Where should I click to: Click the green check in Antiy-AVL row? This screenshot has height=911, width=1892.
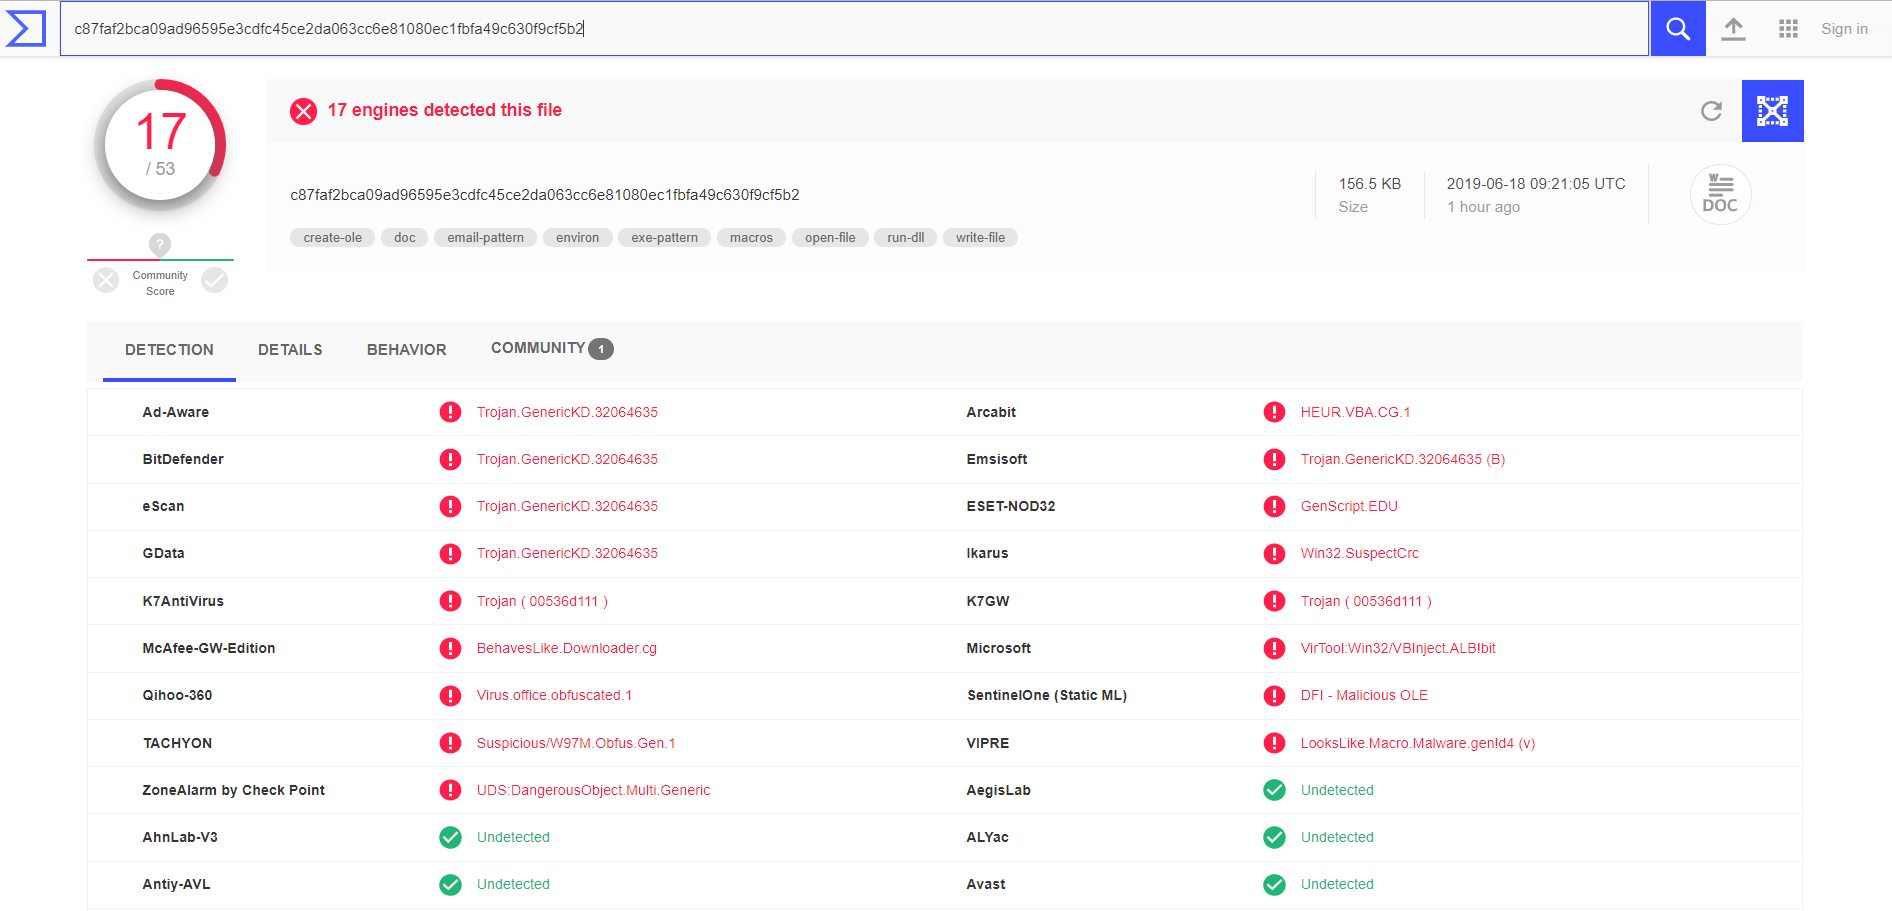tap(451, 884)
